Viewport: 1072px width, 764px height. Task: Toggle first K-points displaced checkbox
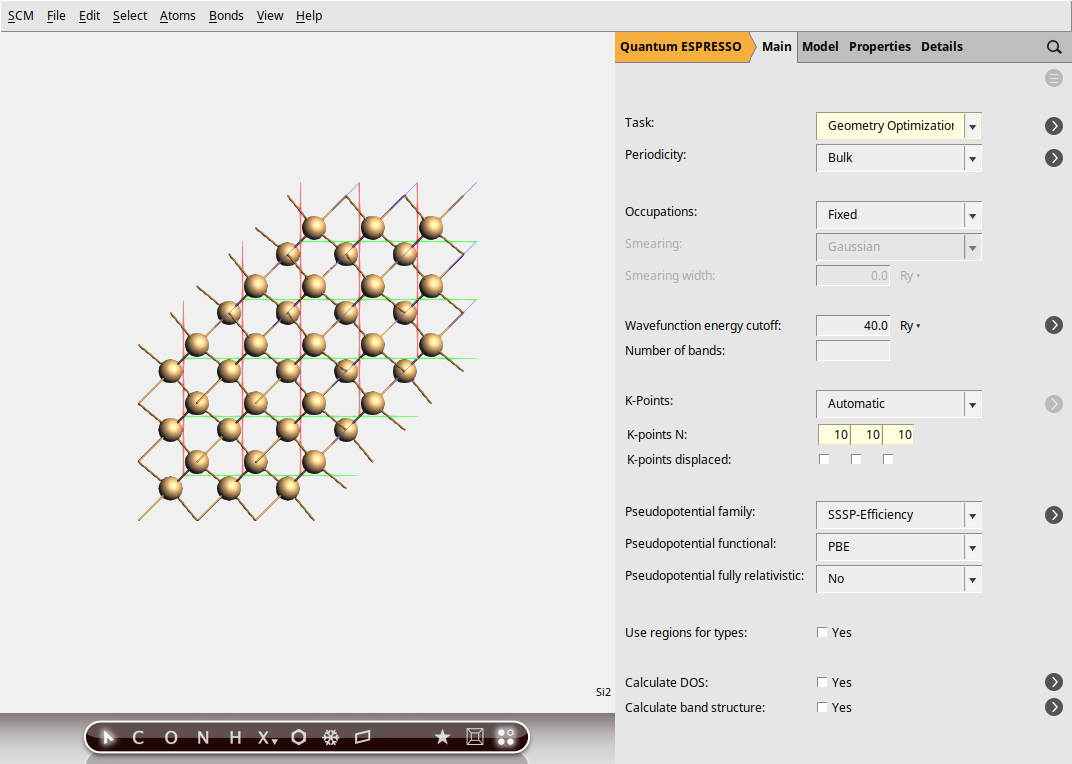point(824,459)
